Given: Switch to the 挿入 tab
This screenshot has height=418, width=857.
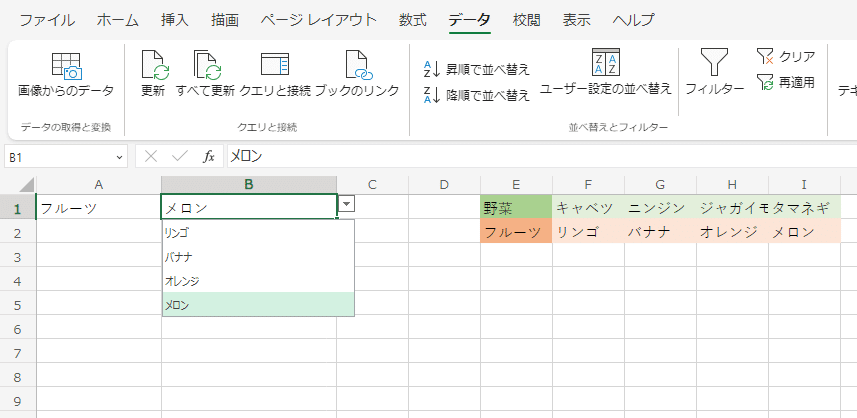Looking at the screenshot, I should 175,20.
